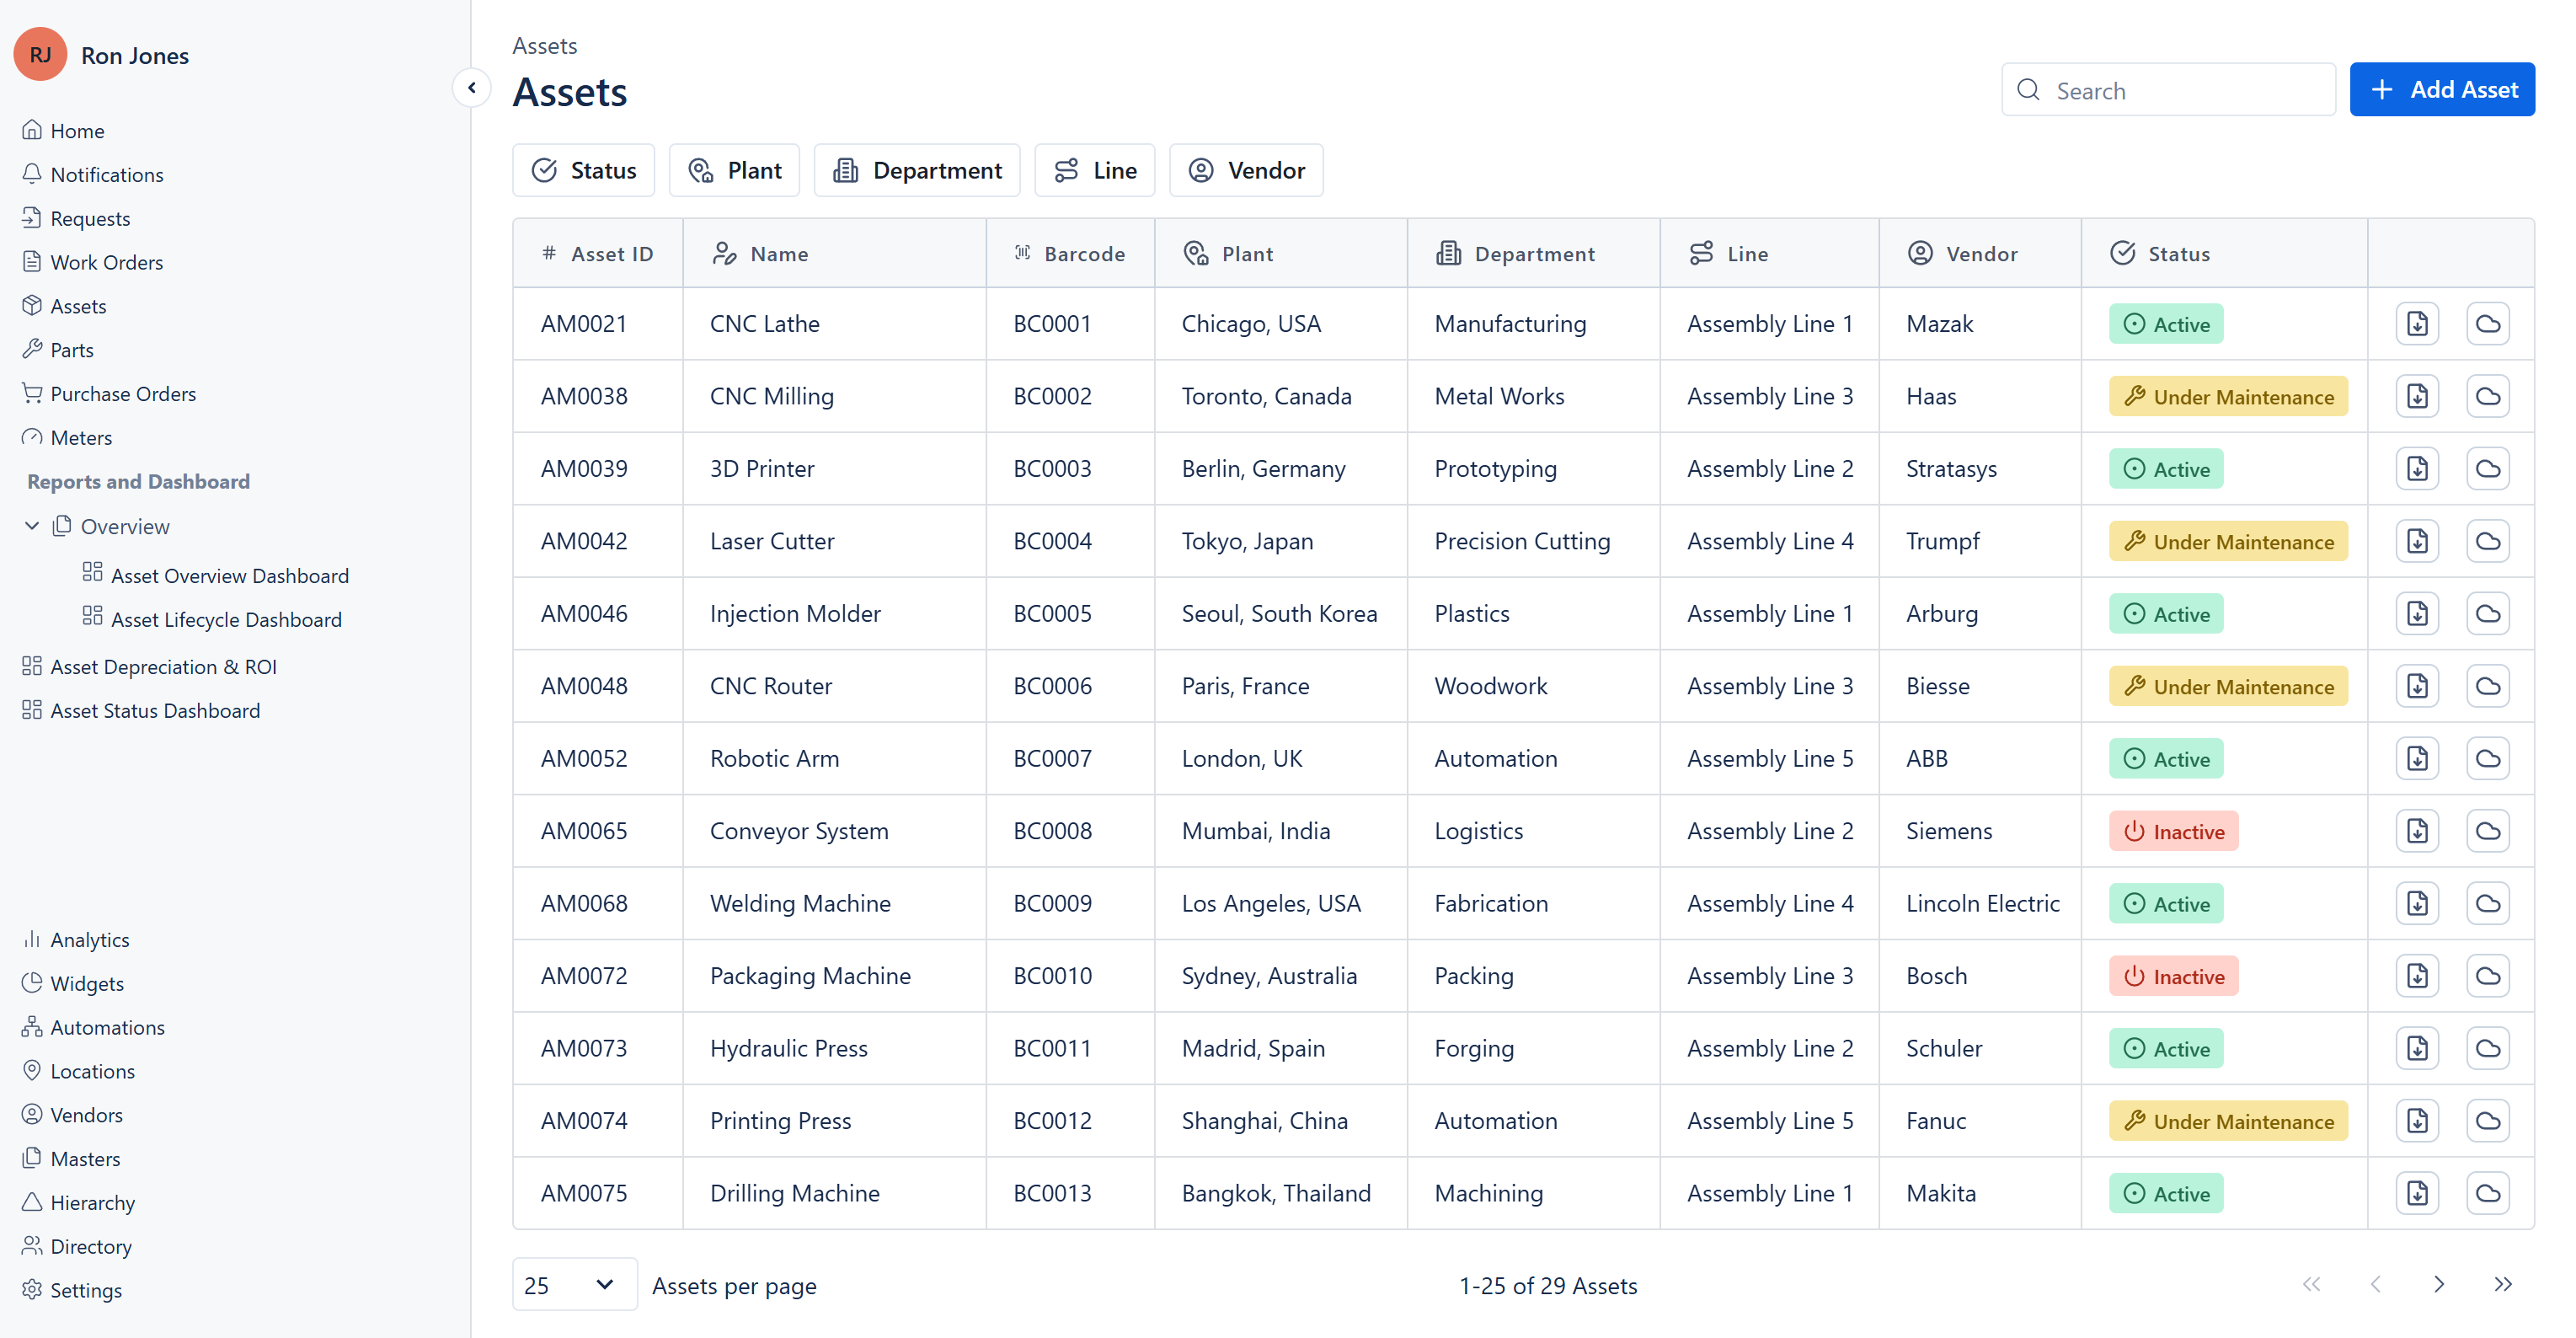Open the Vendor filter dropdown
The height and width of the screenshot is (1338, 2576).
click(x=1246, y=171)
